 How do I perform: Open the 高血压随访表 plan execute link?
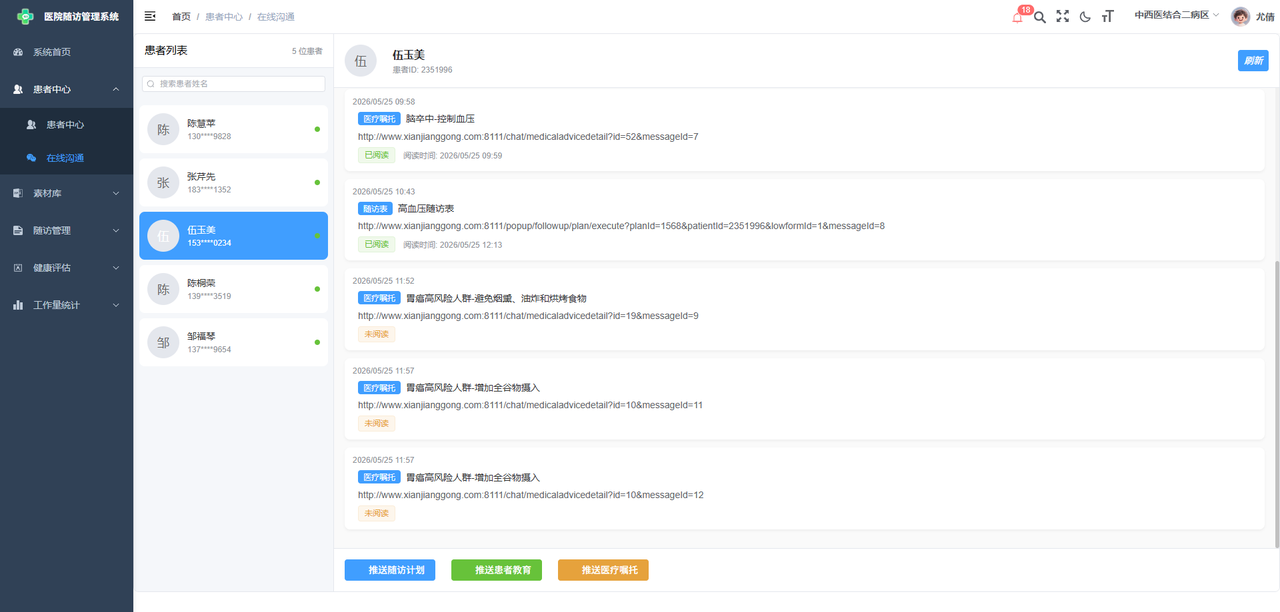pos(621,226)
